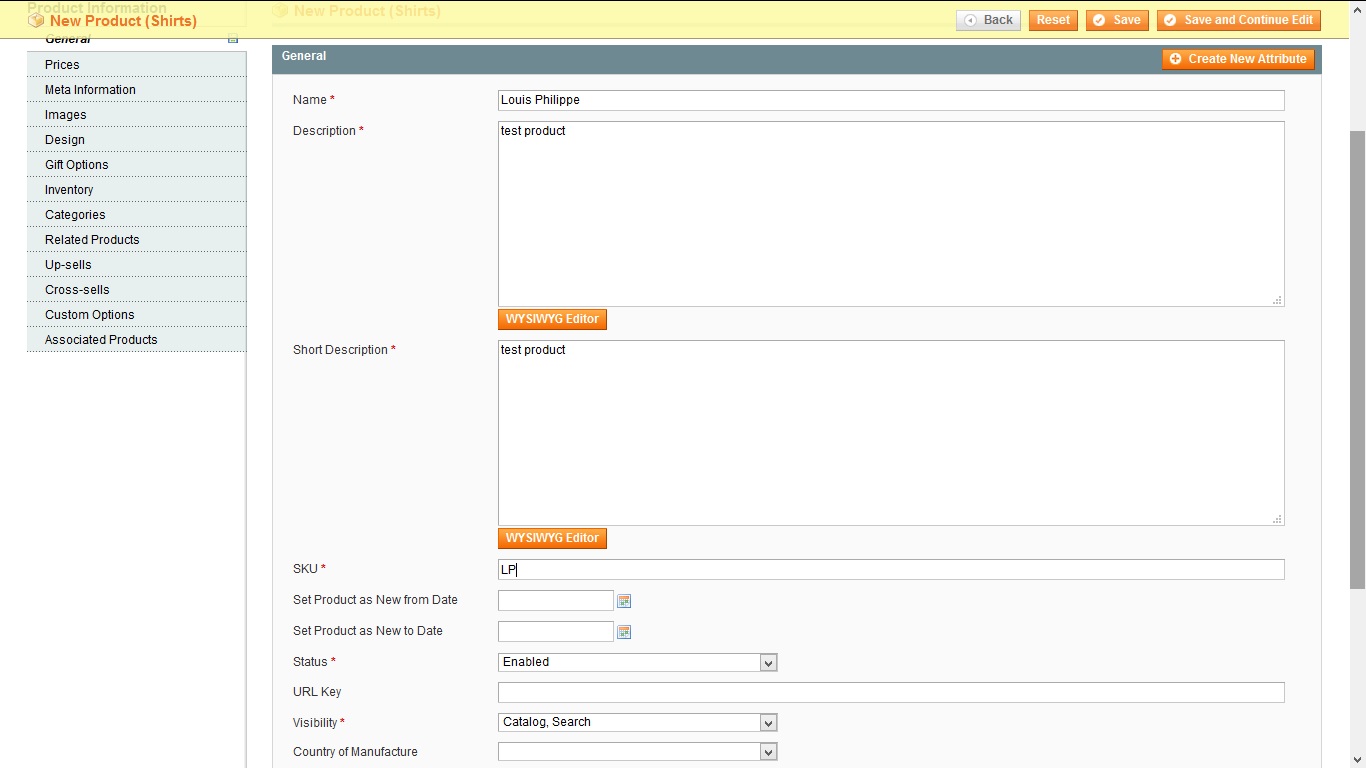The image size is (1366, 768).
Task: Click Create New Attribute button
Action: [x=1238, y=59]
